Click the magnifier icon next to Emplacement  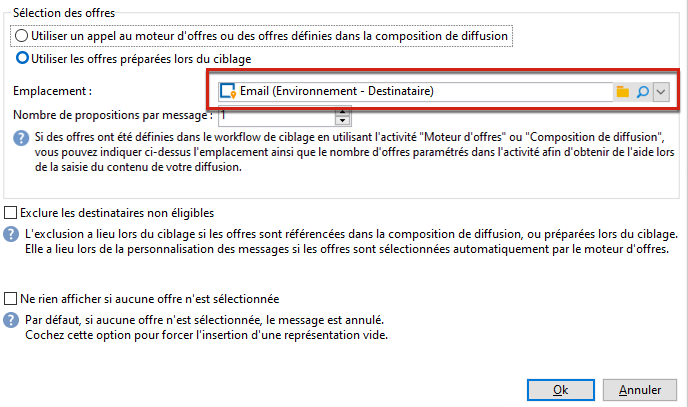[642, 92]
